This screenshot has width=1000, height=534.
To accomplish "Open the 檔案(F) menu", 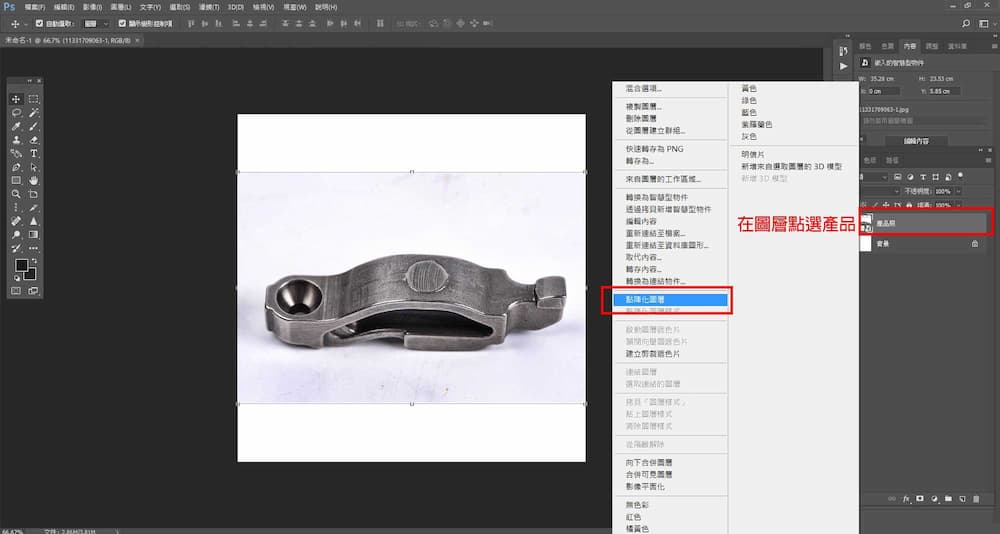I will [34, 7].
